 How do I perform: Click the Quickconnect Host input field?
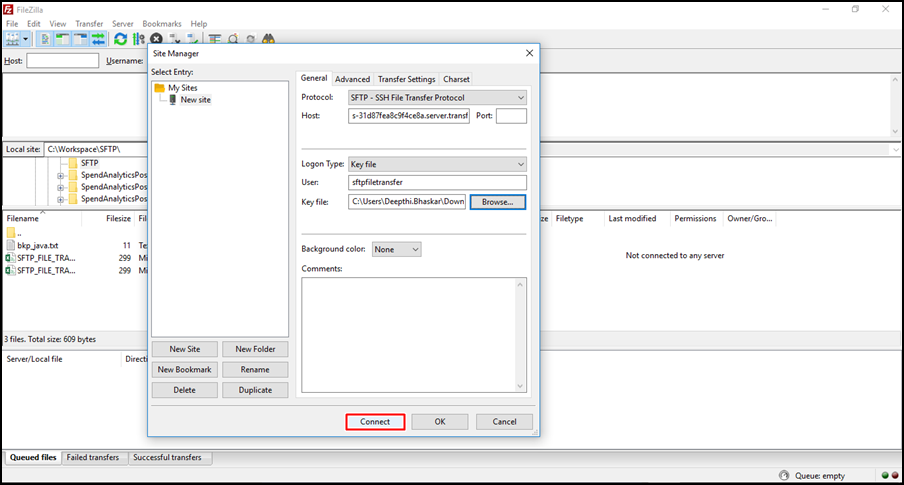click(63, 61)
